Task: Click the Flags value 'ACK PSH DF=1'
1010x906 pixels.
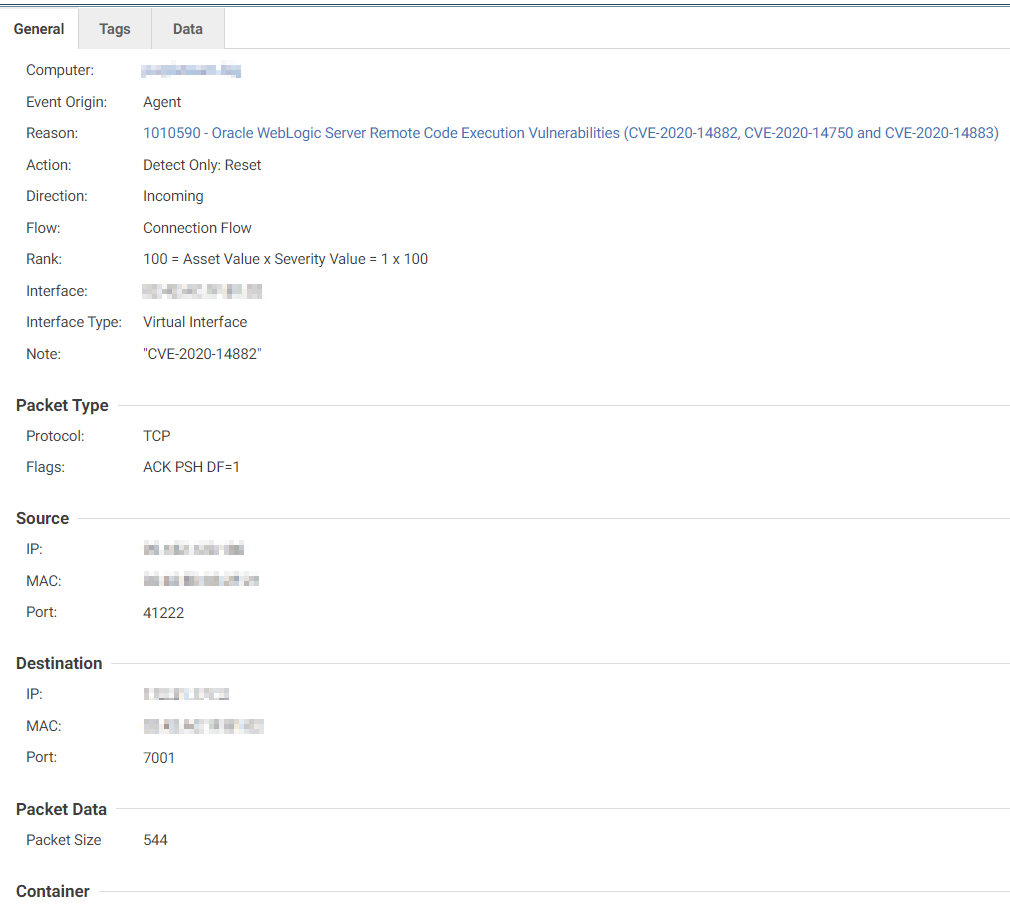Action: pos(191,467)
